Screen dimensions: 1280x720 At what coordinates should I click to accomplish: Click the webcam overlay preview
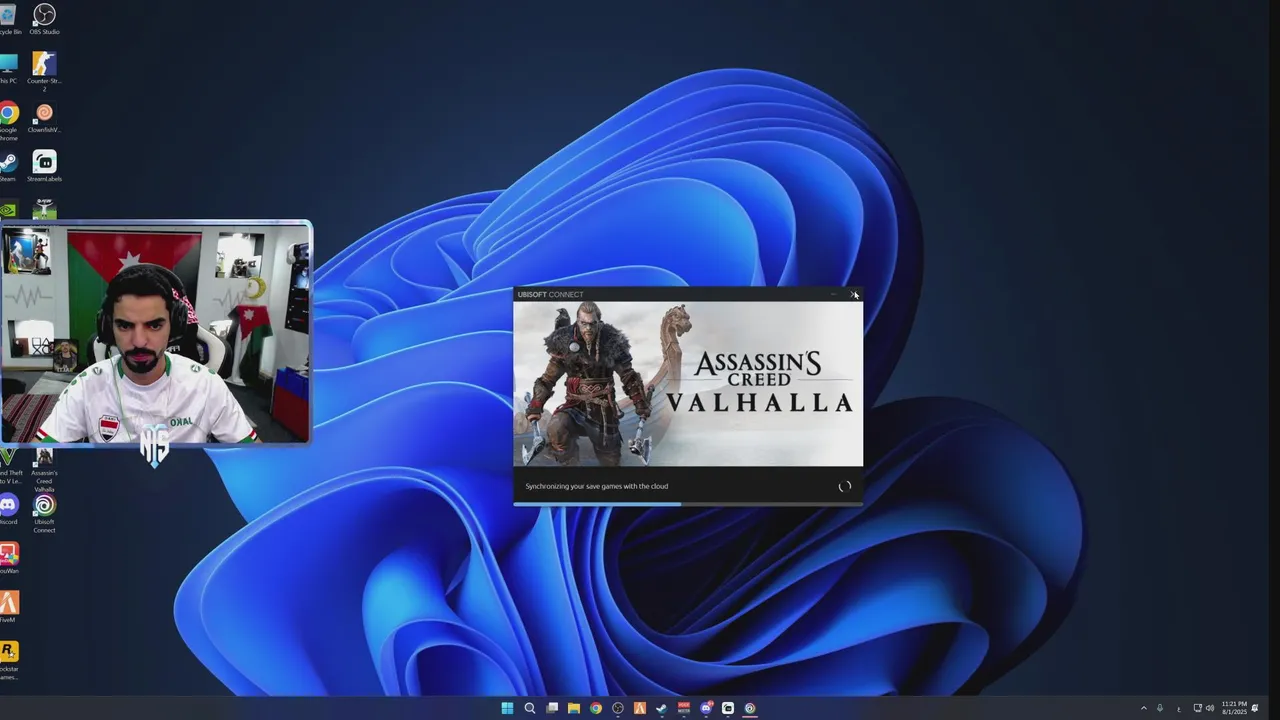pyautogui.click(x=156, y=333)
